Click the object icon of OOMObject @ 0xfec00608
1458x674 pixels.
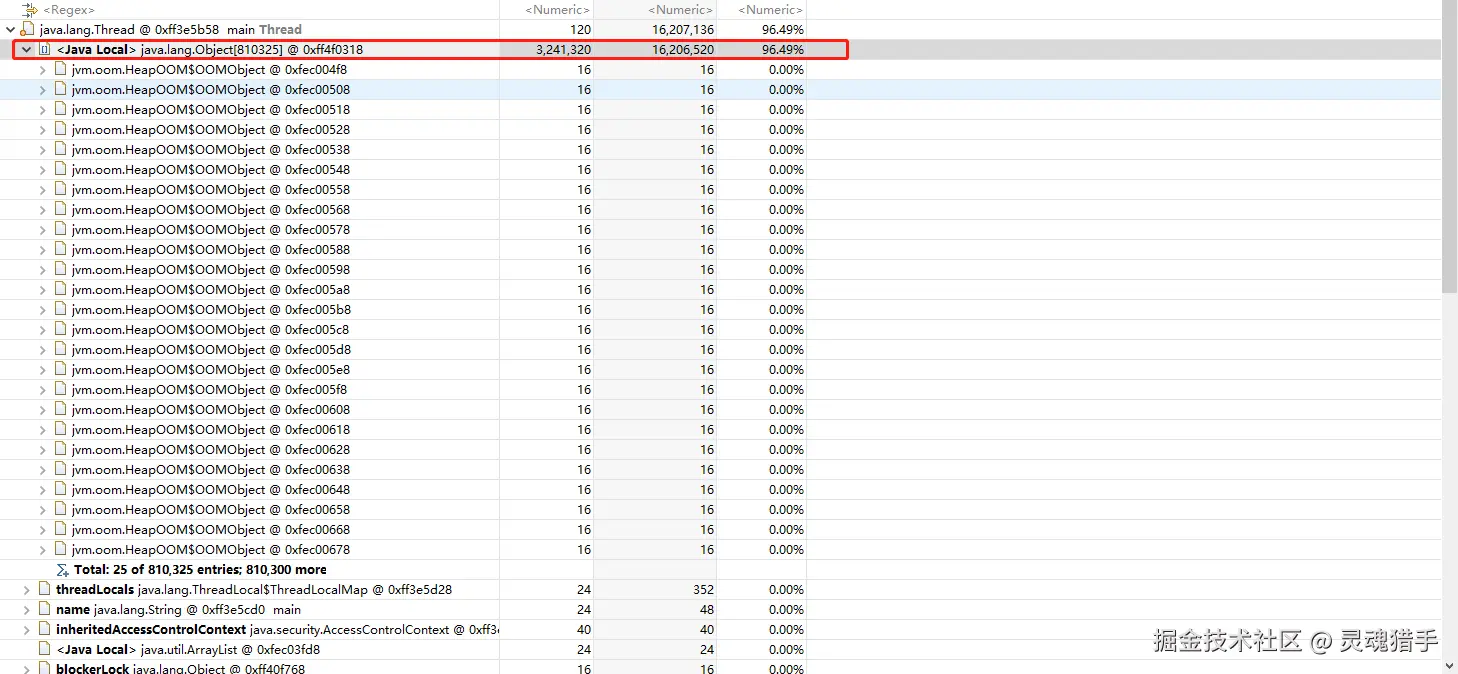point(60,410)
